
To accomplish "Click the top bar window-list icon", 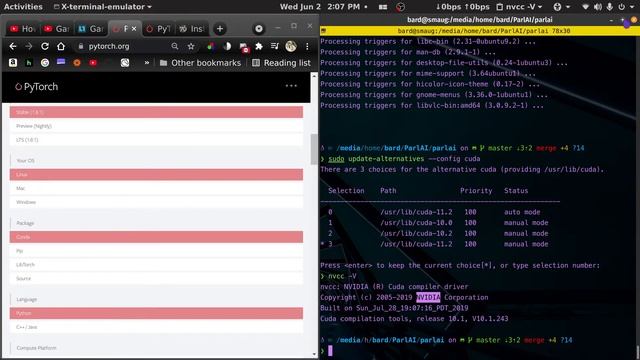I will click(x=383, y=7).
